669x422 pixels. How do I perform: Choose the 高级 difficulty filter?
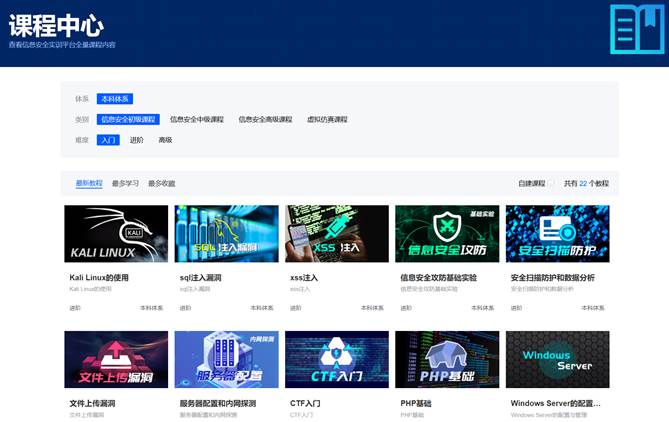pyautogui.click(x=165, y=140)
